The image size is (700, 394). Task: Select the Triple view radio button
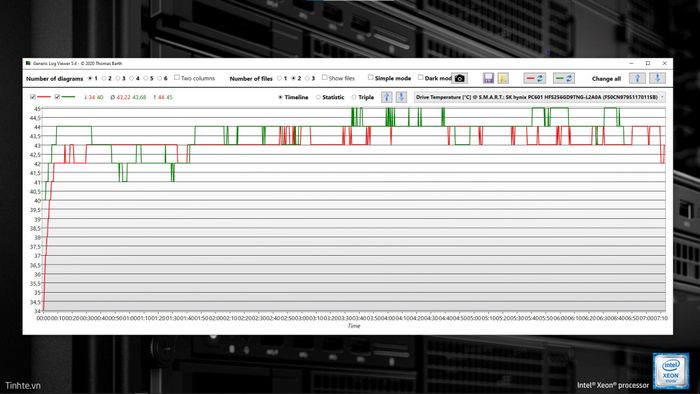pos(354,97)
